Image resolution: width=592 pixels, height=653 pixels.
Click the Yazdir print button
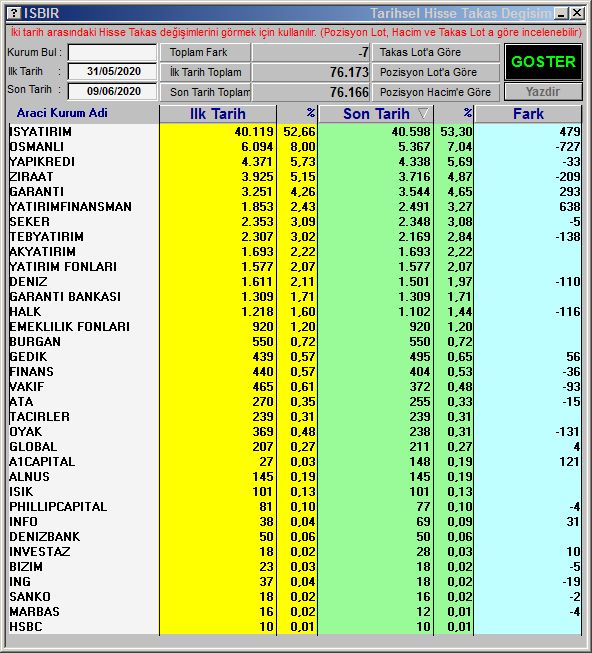pyautogui.click(x=543, y=92)
